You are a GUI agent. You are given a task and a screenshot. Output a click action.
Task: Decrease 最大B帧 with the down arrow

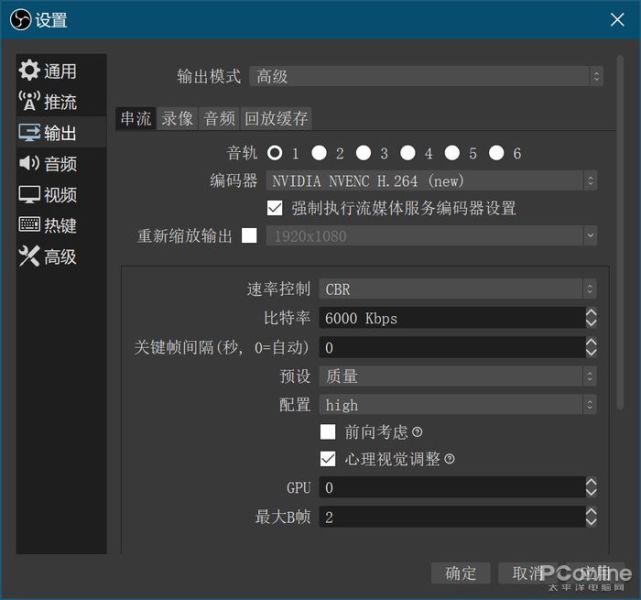click(591, 522)
